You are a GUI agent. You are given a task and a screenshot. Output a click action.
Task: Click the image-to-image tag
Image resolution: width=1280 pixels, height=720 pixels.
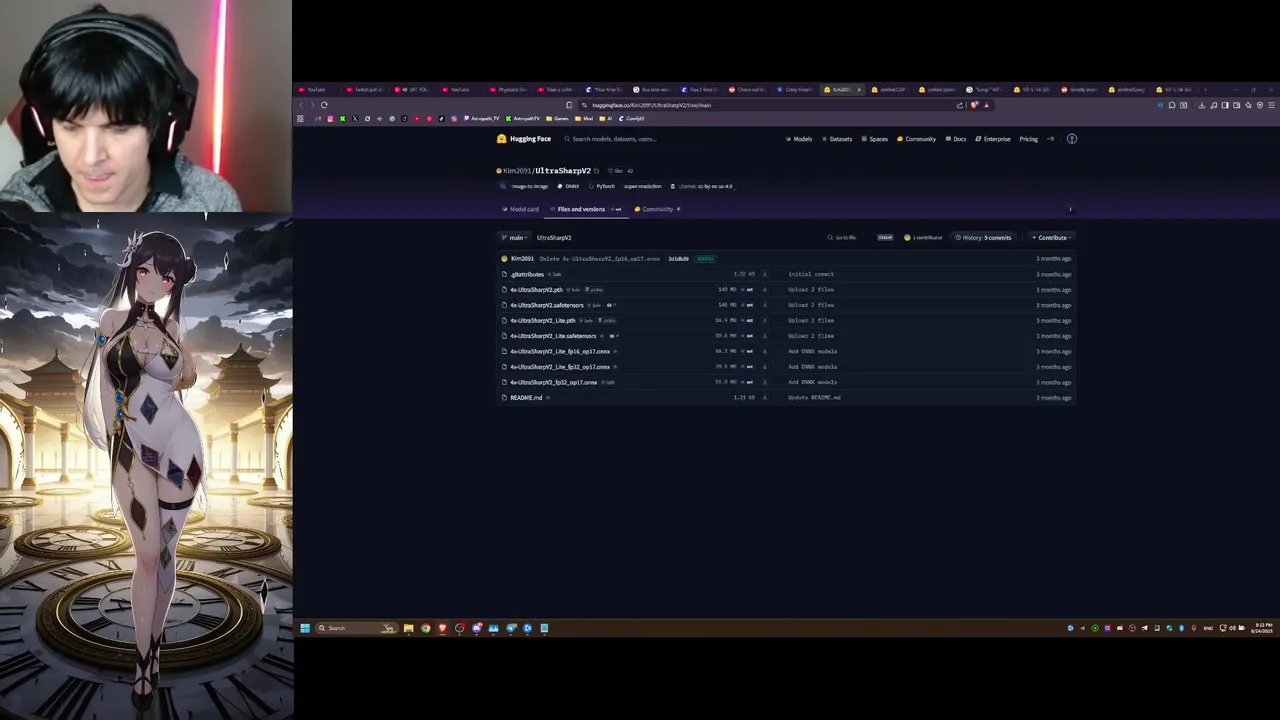526,186
